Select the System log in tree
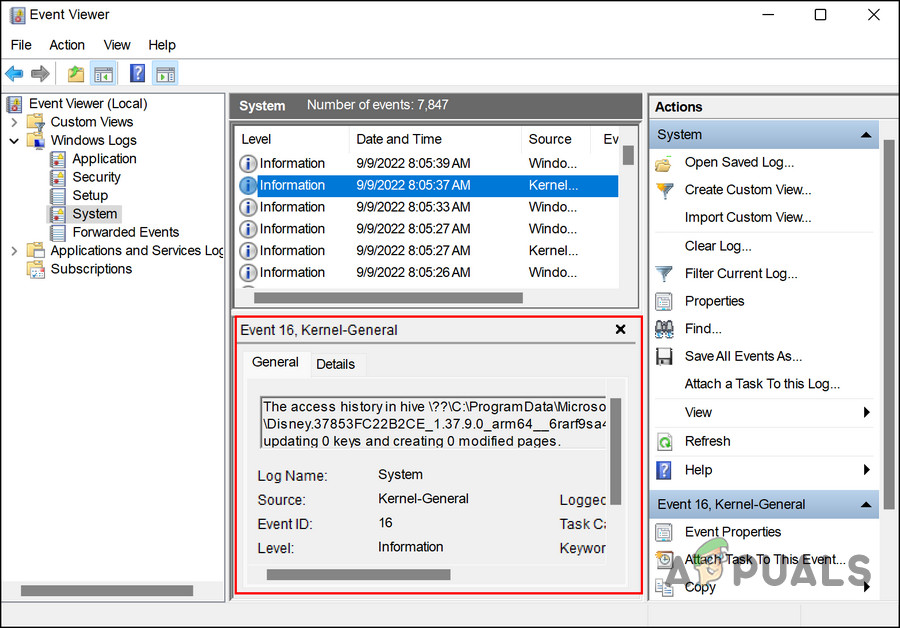 [95, 214]
